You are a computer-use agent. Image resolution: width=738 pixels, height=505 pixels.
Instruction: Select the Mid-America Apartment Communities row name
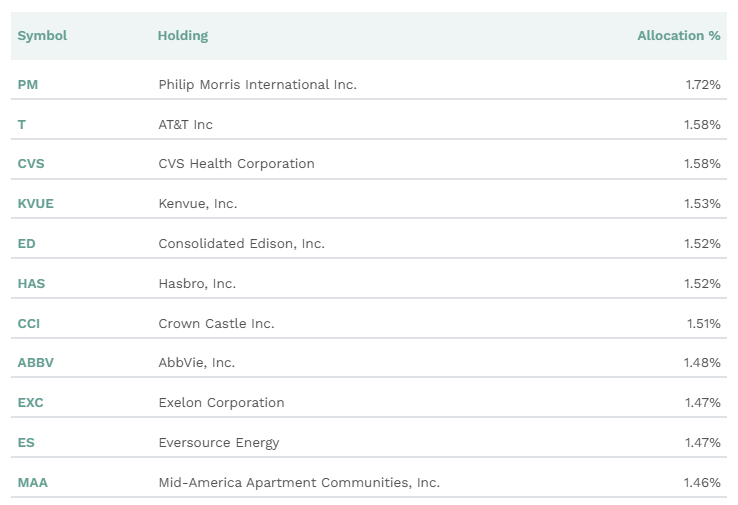(x=298, y=482)
